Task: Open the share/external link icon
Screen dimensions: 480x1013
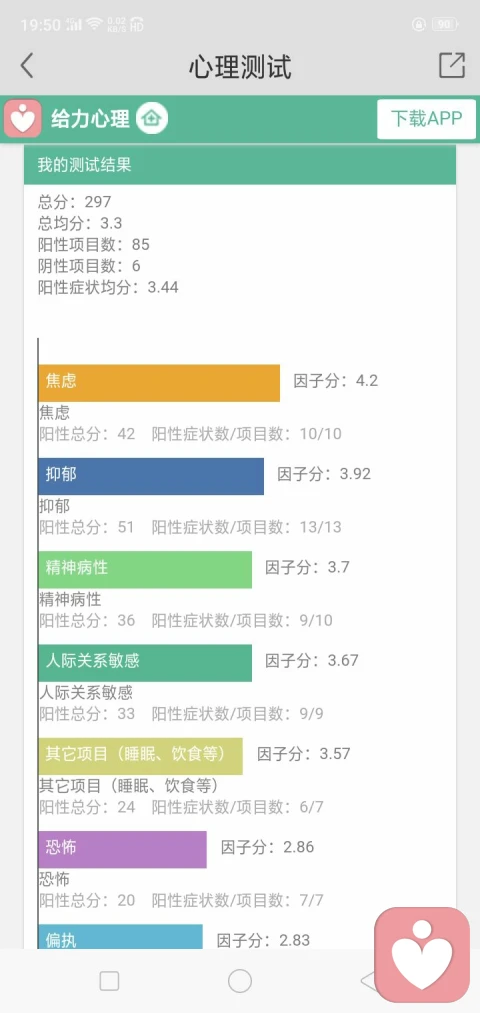Action: [x=452, y=66]
